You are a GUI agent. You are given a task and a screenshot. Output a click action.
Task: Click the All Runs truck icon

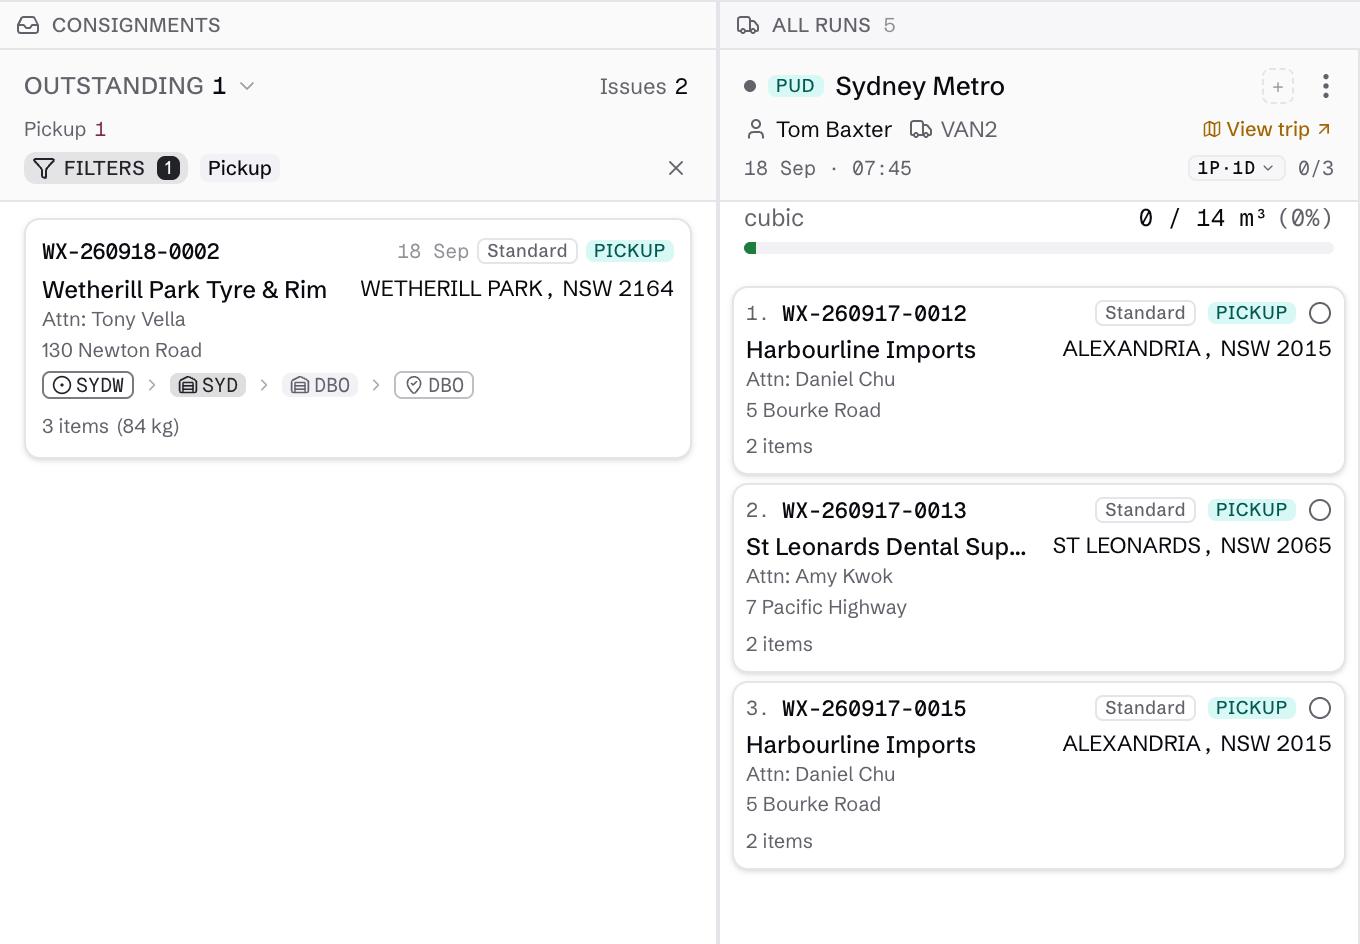coord(748,25)
